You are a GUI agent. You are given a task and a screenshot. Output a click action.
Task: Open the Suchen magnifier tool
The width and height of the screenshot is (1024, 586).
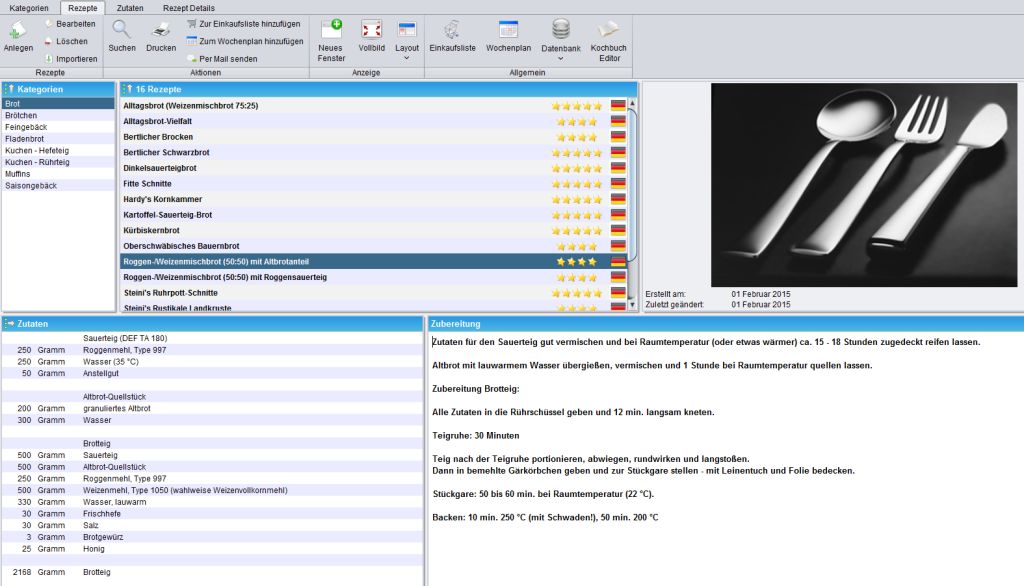pyautogui.click(x=121, y=30)
